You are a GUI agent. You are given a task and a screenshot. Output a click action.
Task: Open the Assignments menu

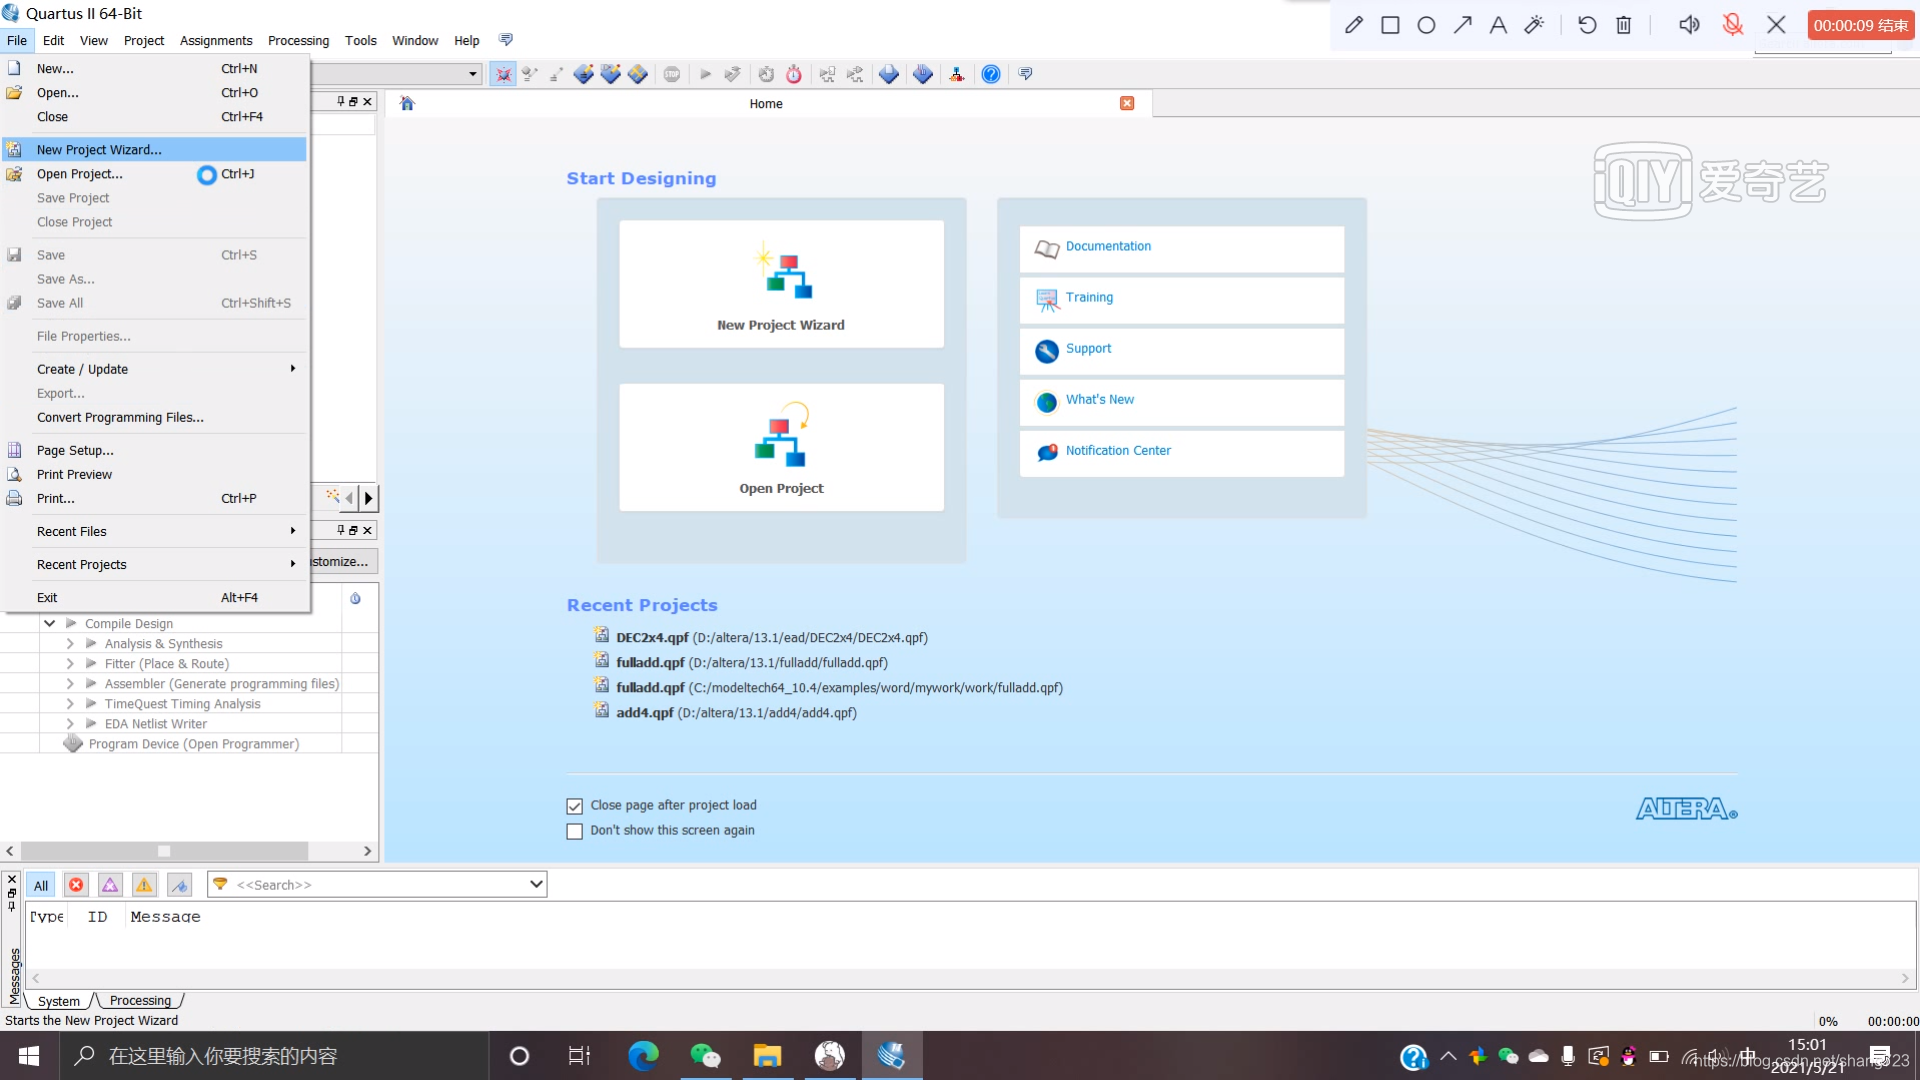[x=216, y=40]
